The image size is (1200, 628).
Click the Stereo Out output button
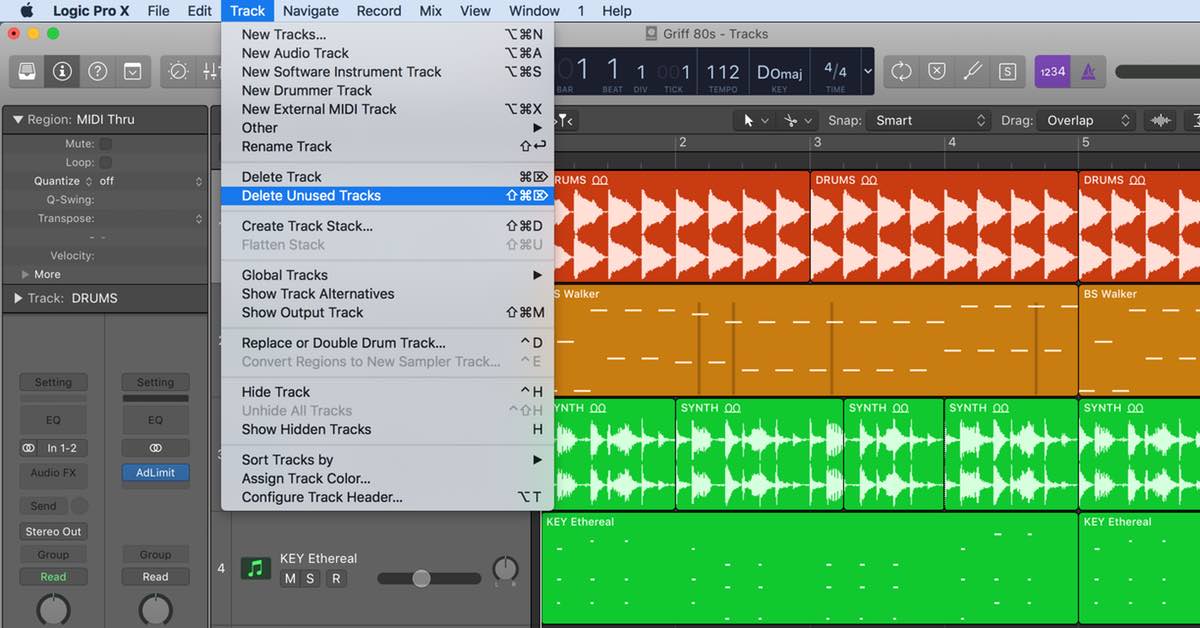tap(53, 531)
